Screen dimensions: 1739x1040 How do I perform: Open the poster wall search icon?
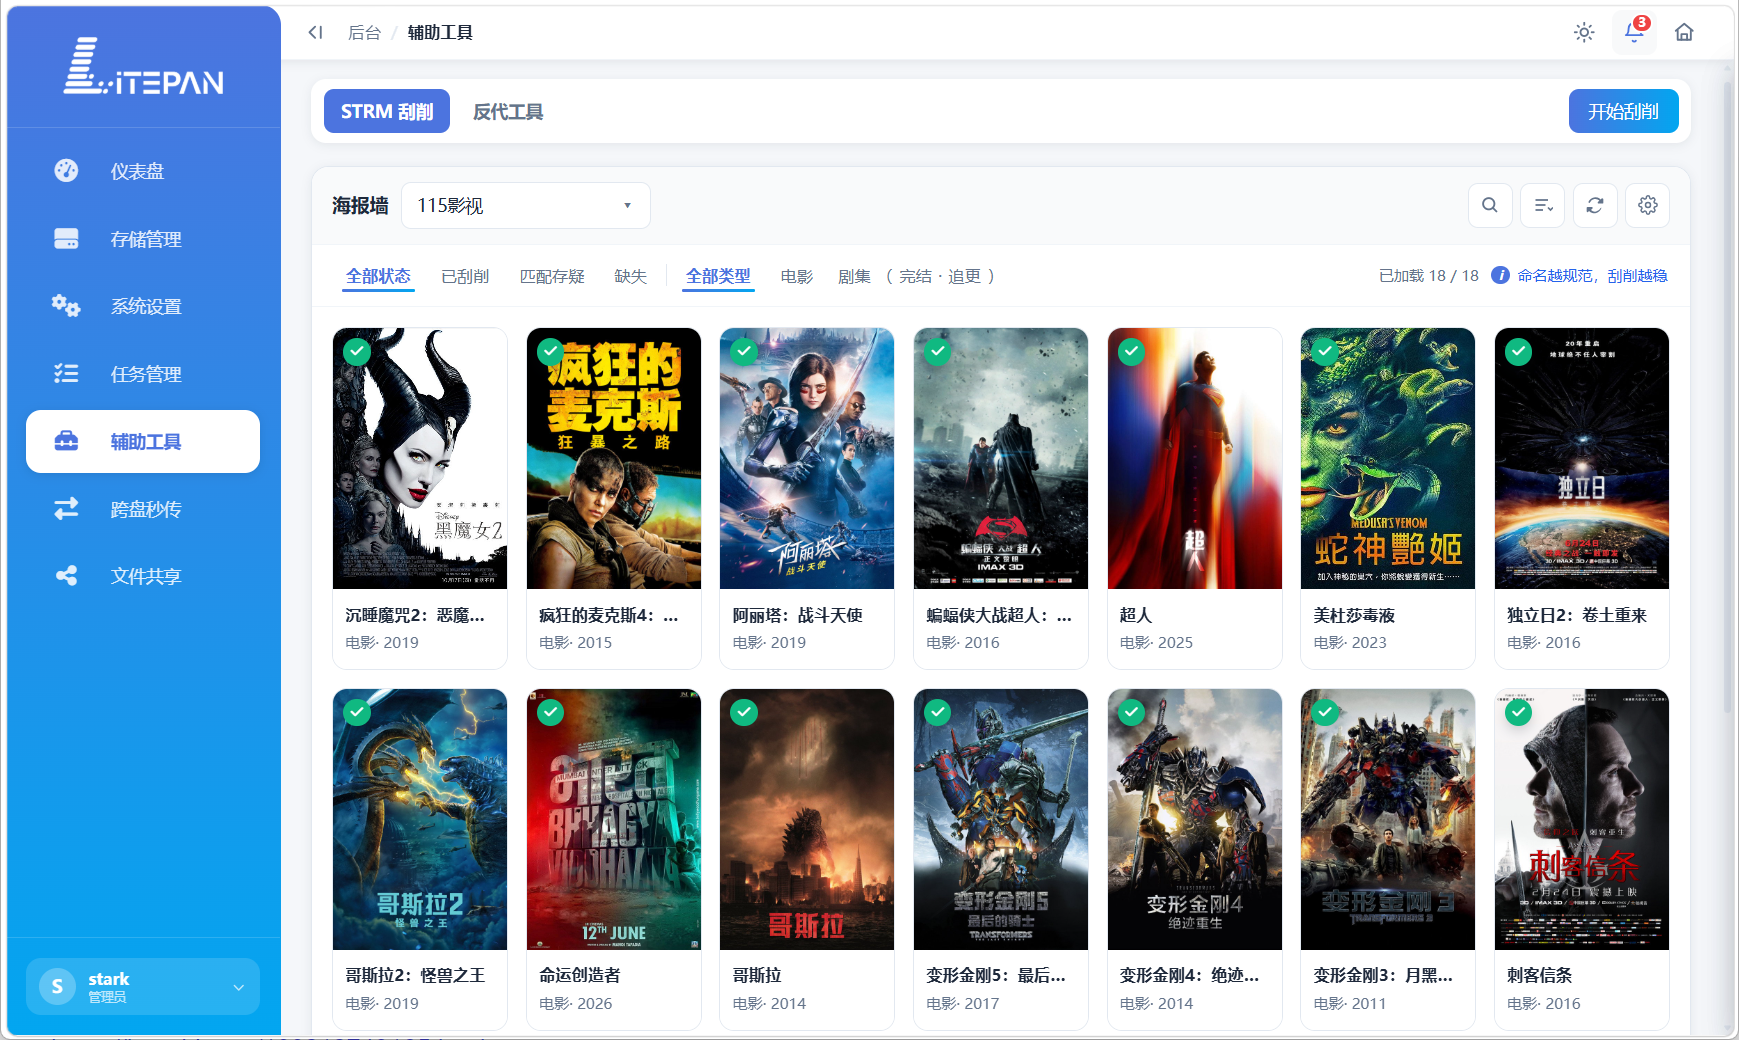pyautogui.click(x=1490, y=205)
